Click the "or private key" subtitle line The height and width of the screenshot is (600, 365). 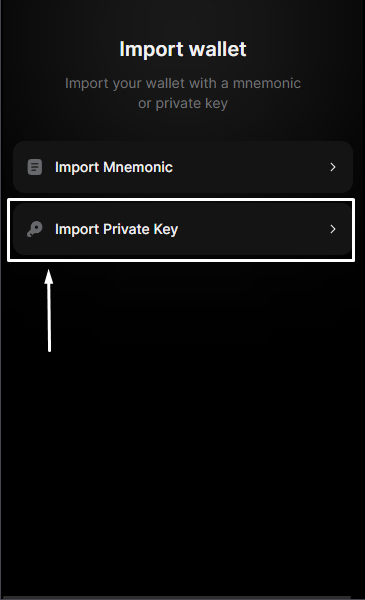click(182, 103)
